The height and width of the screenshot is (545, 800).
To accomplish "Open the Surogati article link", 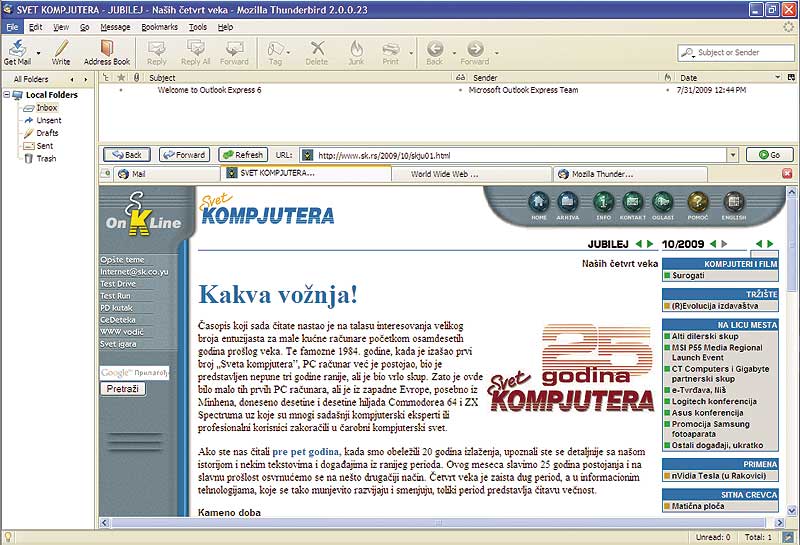I will (688, 276).
